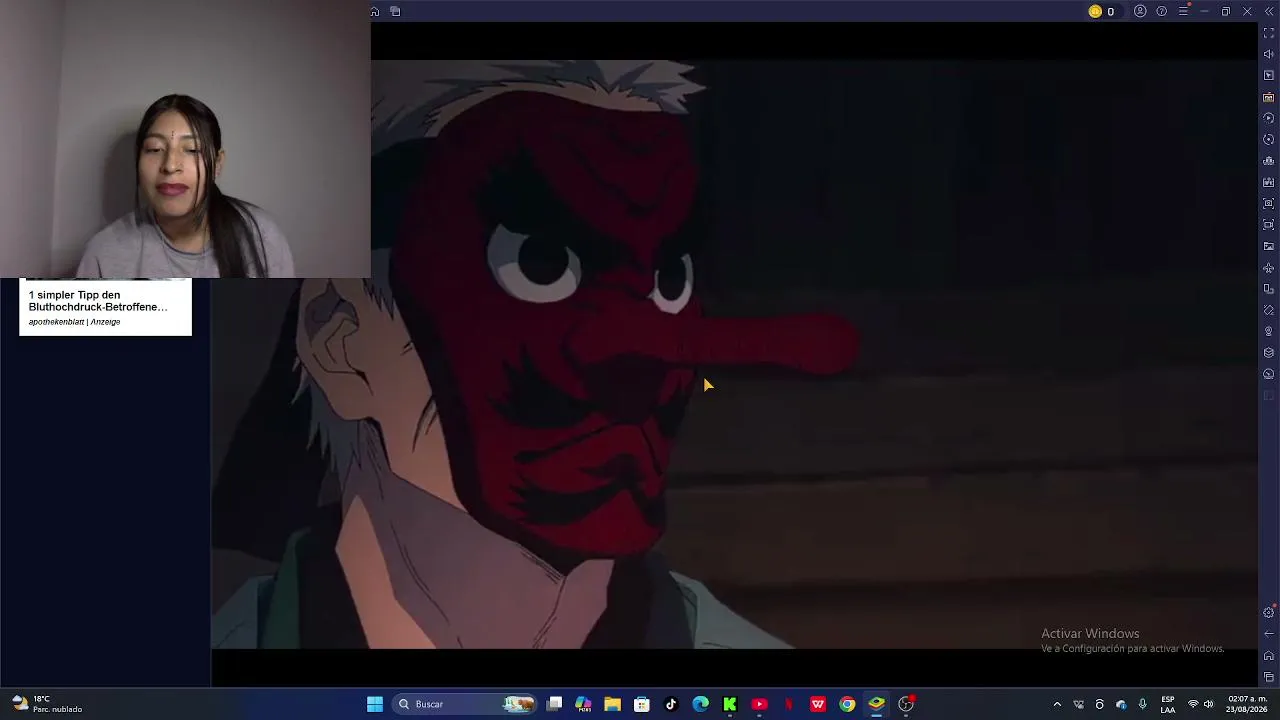1280x720 pixels.
Task: Open the clock showing 02:07 a. m.
Action: click(1247, 704)
